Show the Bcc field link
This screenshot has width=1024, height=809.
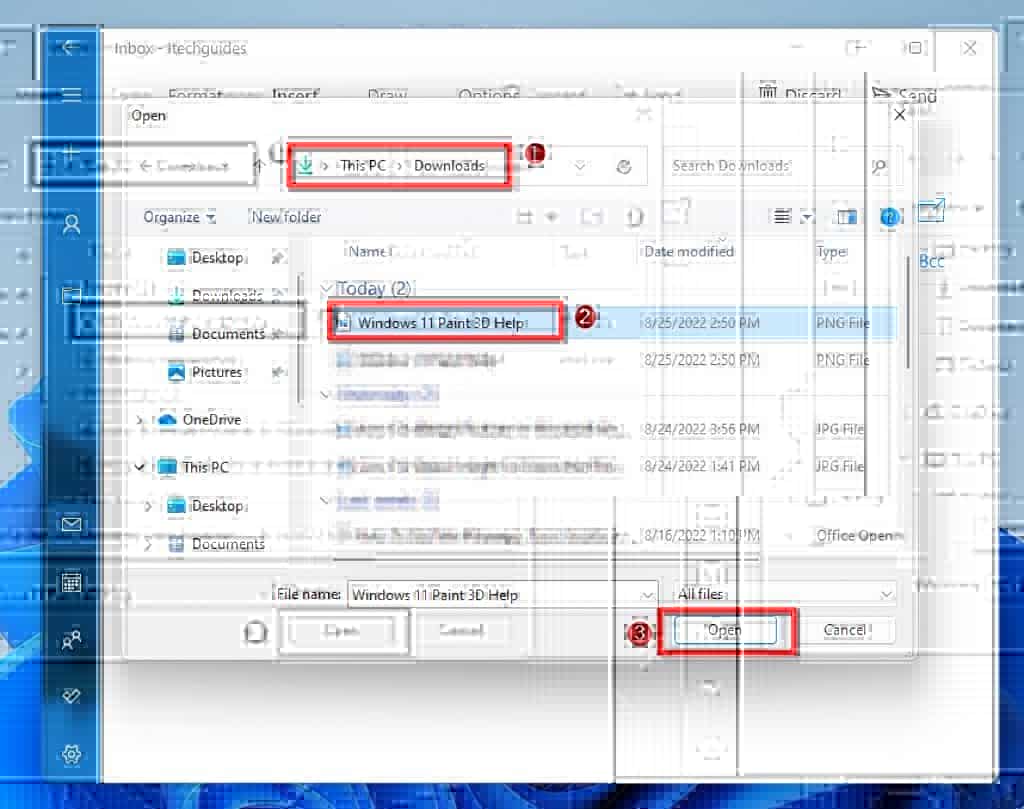coord(931,261)
